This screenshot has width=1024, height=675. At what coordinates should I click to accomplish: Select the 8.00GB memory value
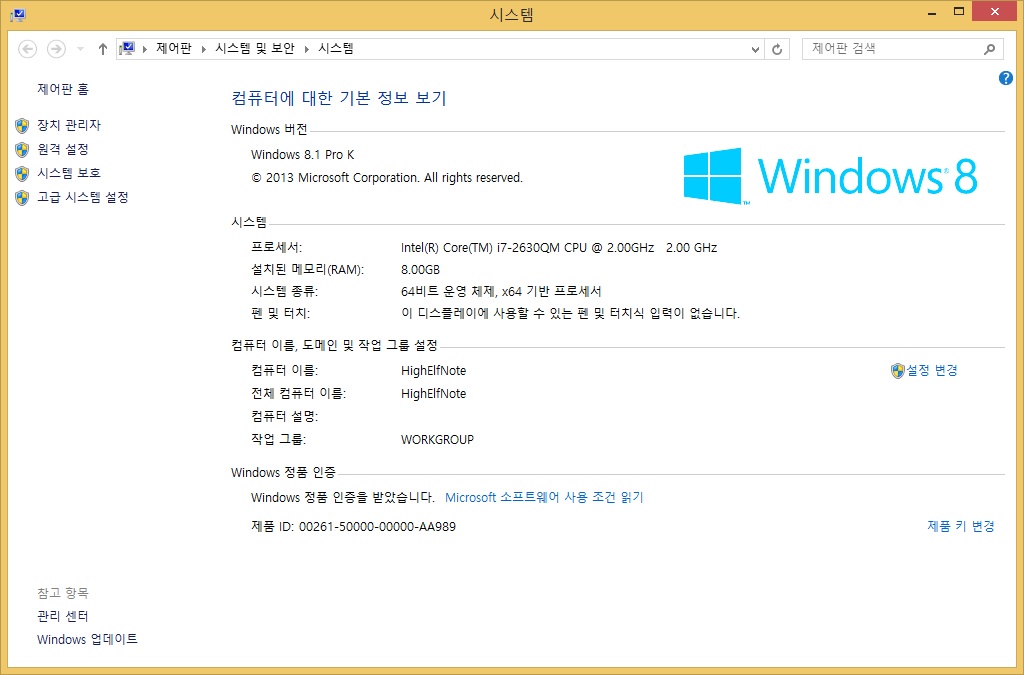click(421, 269)
